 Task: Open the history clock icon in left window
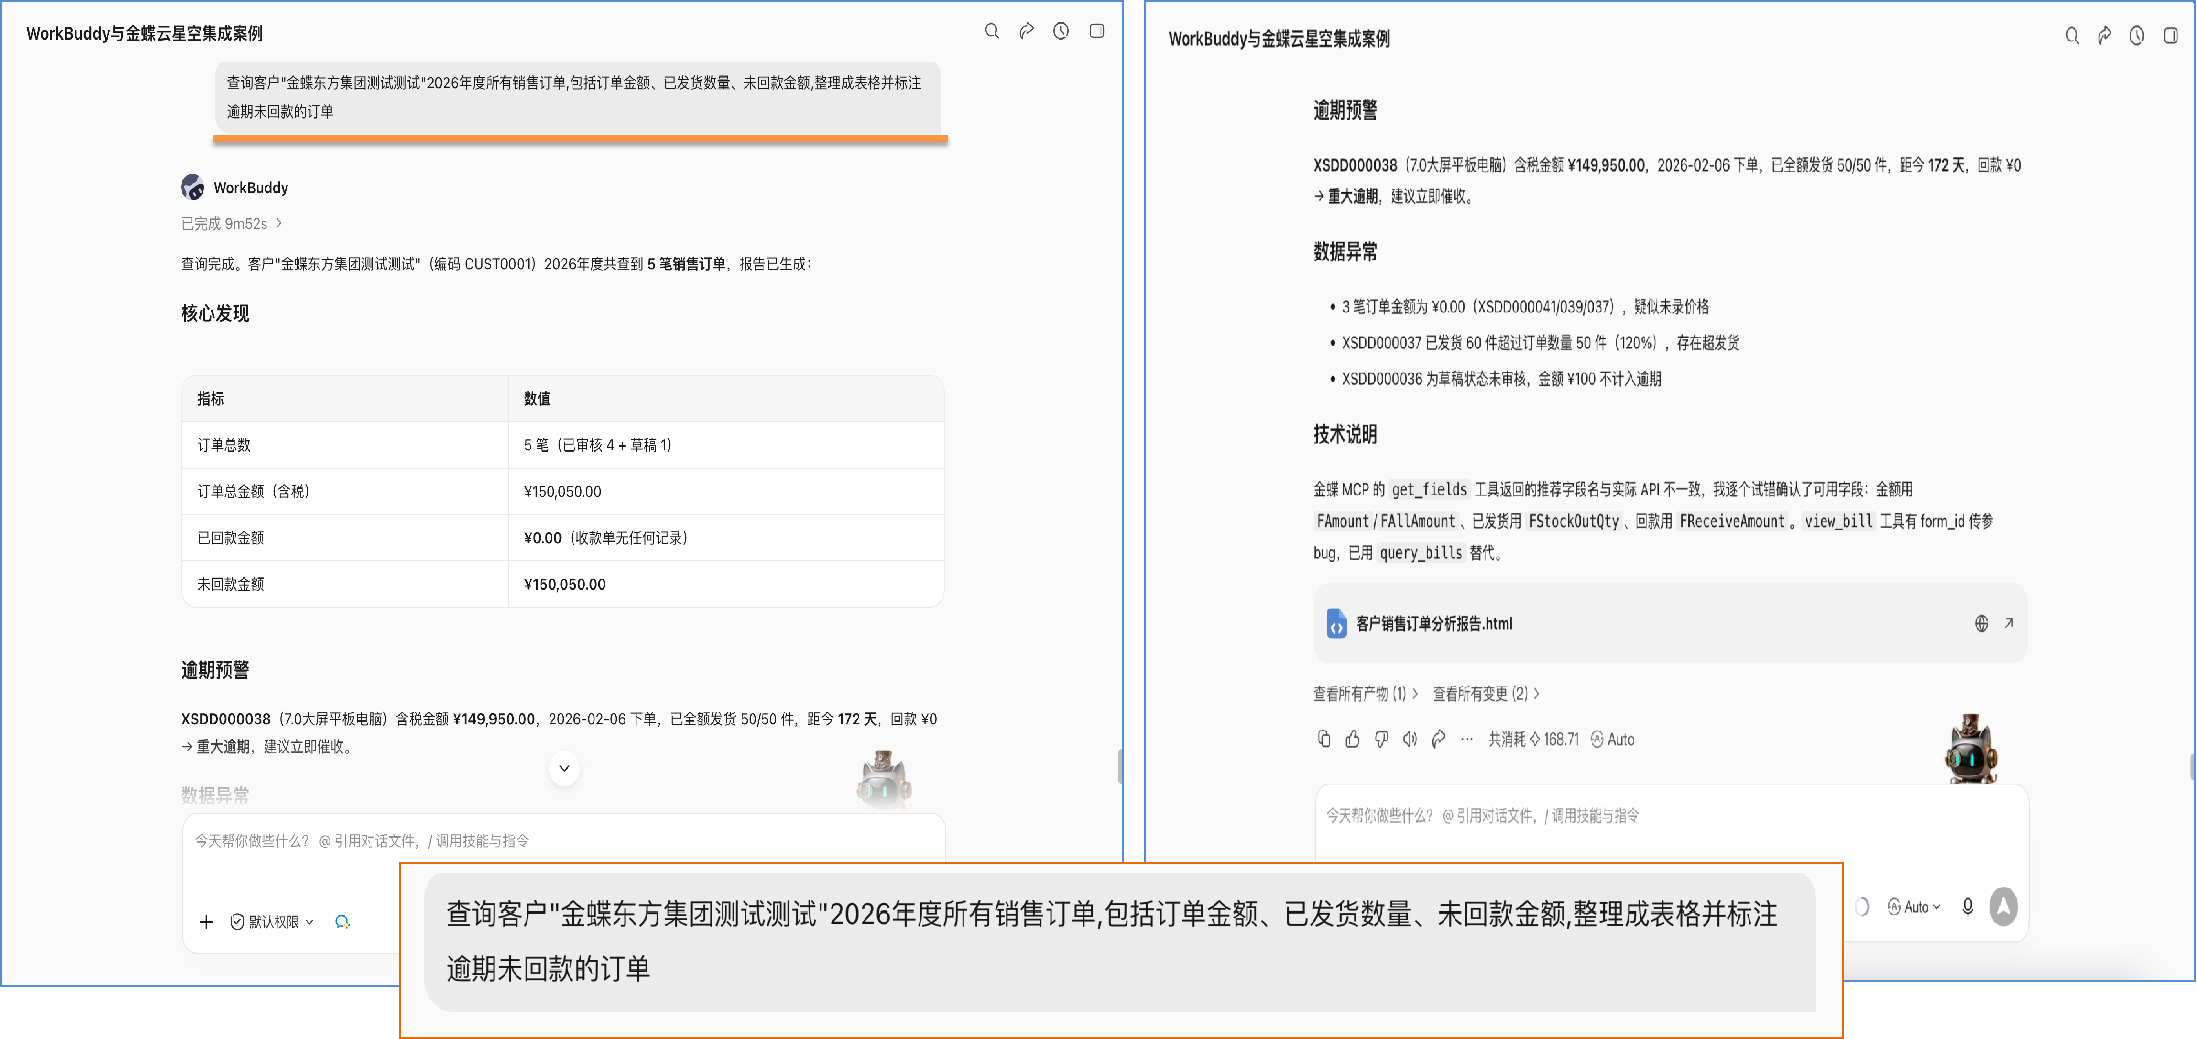point(1061,31)
